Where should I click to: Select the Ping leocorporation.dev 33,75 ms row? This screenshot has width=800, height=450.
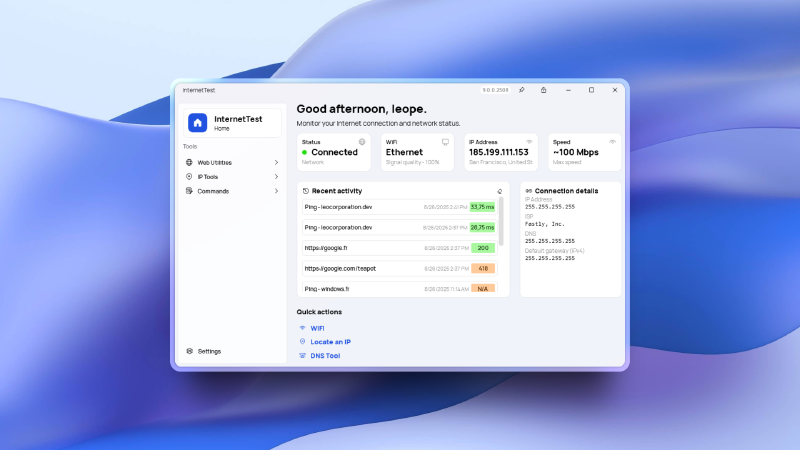[399, 207]
